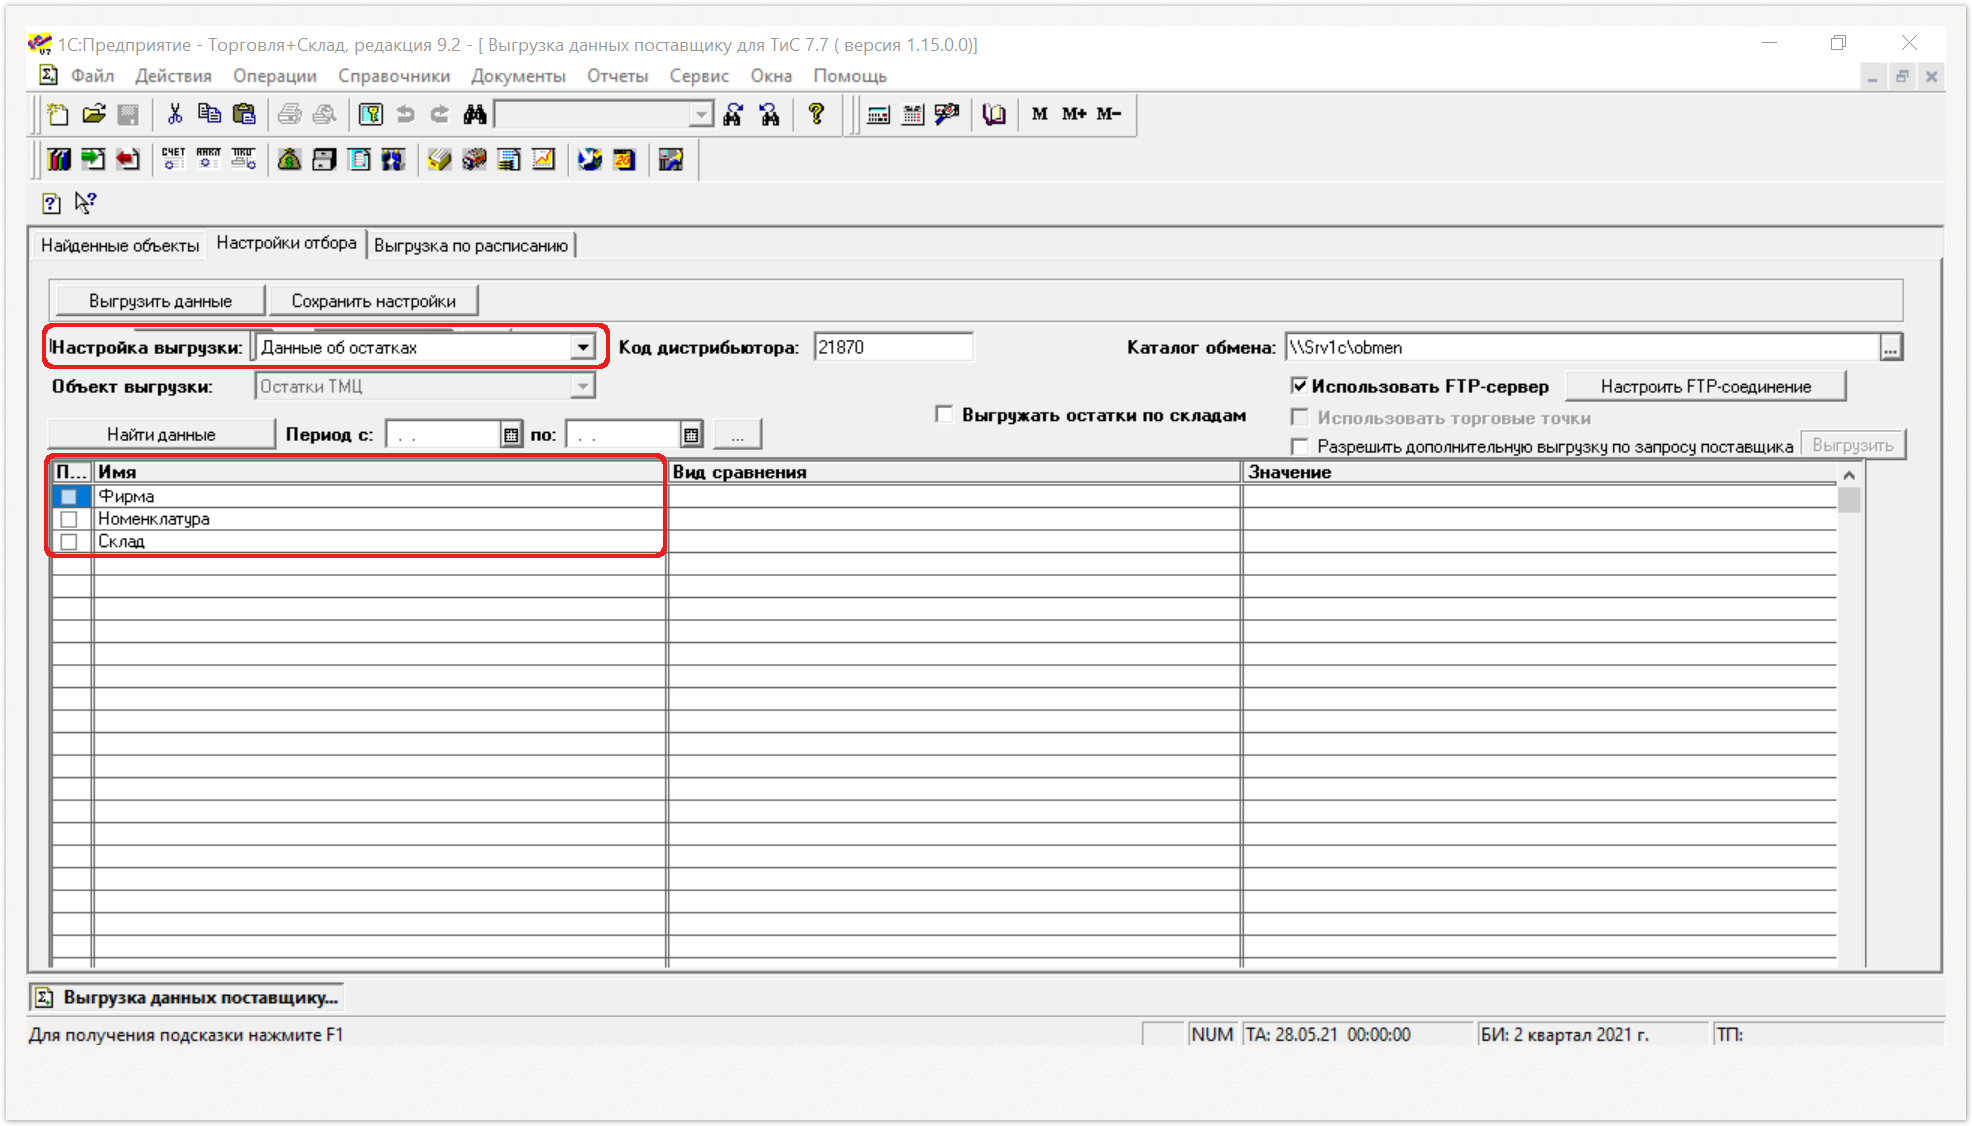Click the Вид сравнения column header

tap(954, 472)
